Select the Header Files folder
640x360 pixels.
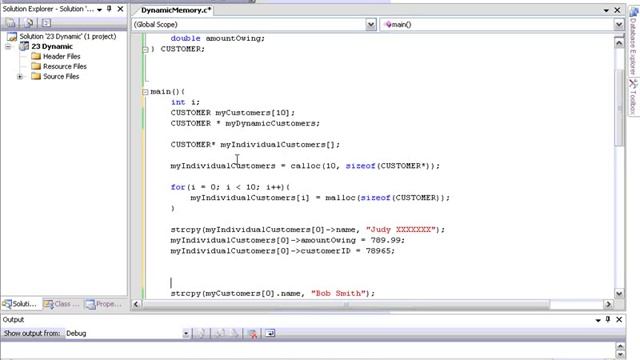tap(62, 56)
